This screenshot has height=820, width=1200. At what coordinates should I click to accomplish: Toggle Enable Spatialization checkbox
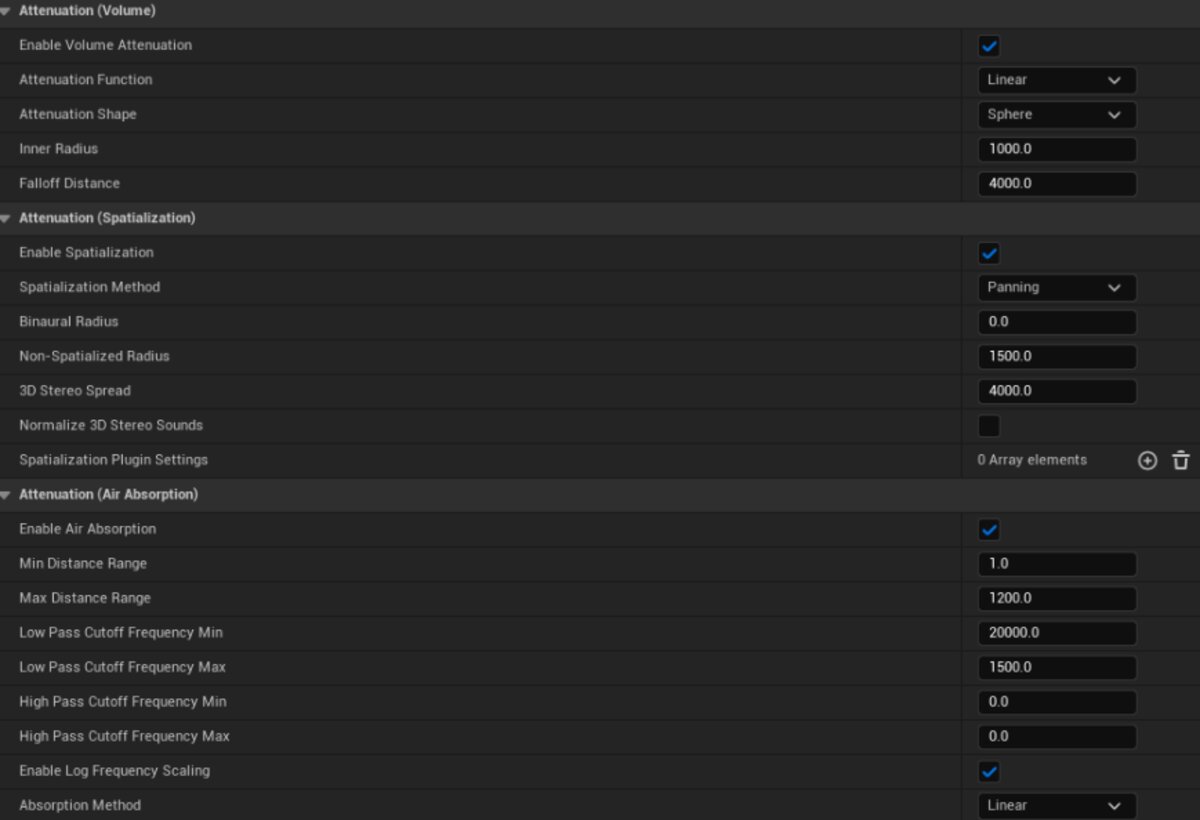coord(989,253)
